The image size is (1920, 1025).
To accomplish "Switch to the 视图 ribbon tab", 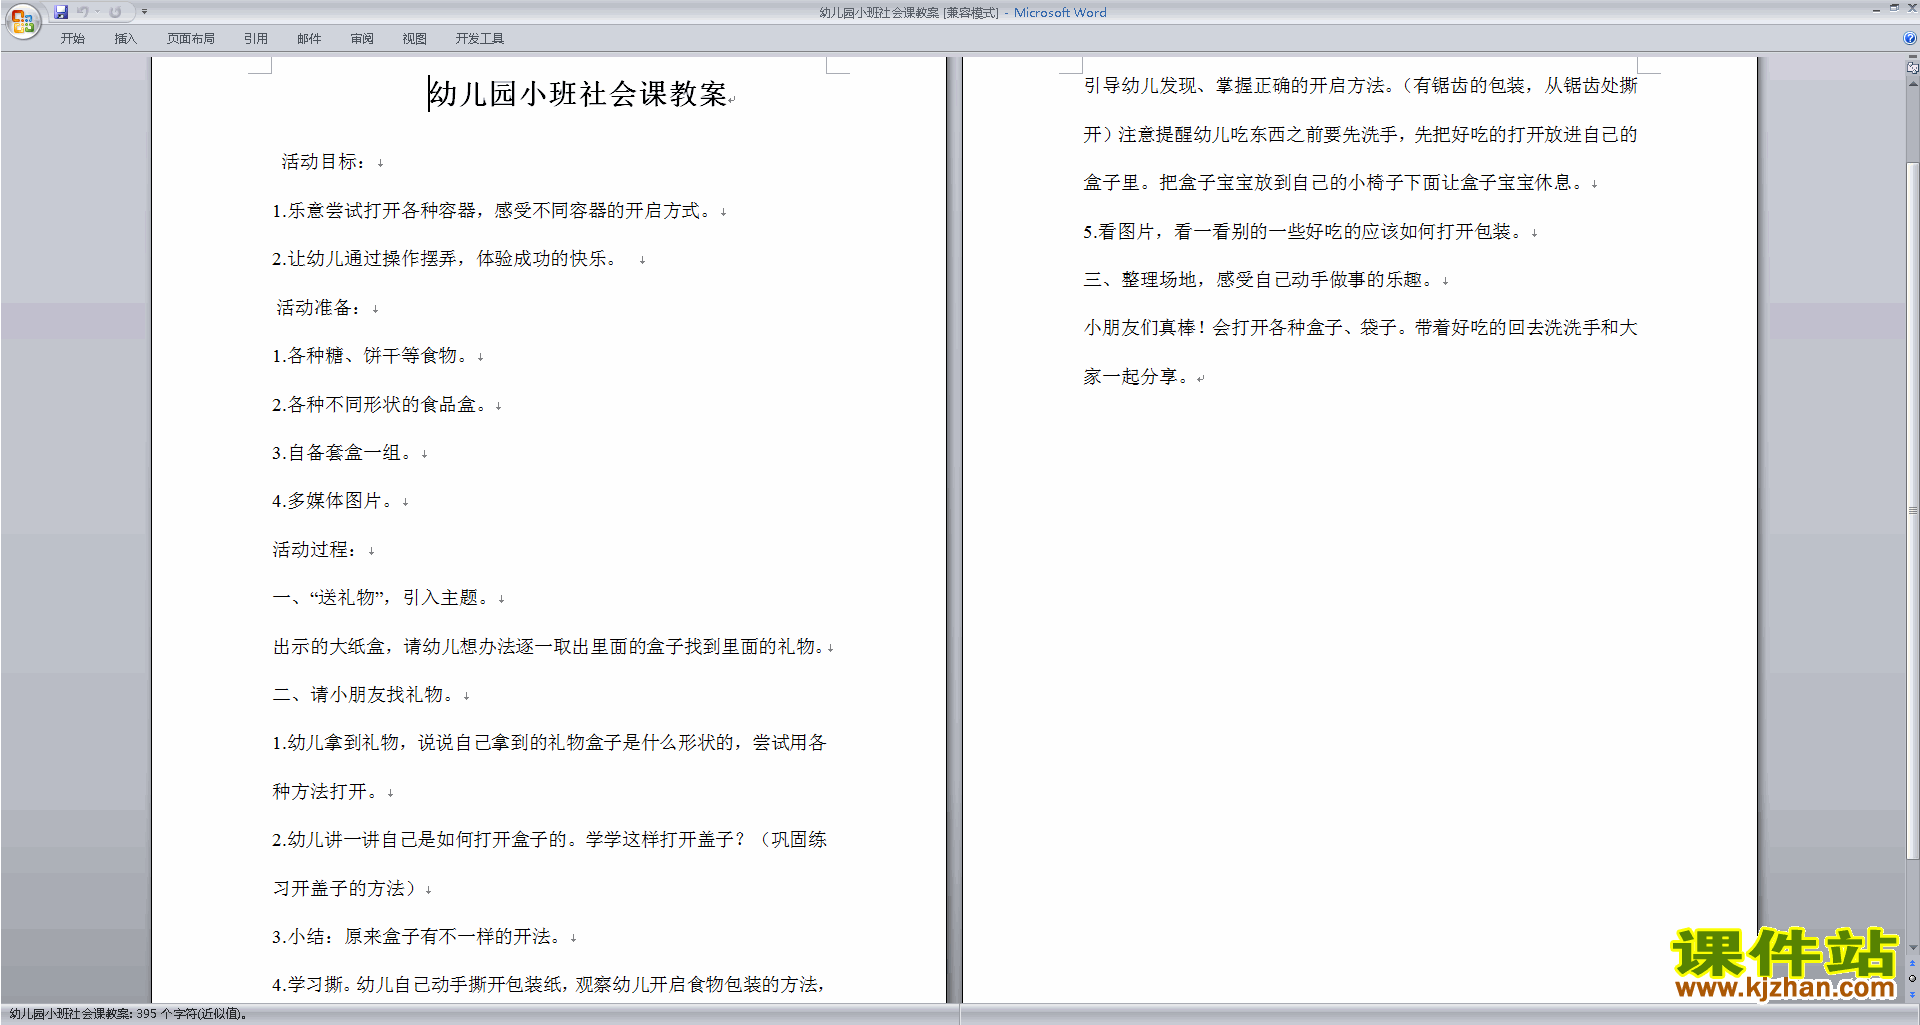I will coord(415,39).
